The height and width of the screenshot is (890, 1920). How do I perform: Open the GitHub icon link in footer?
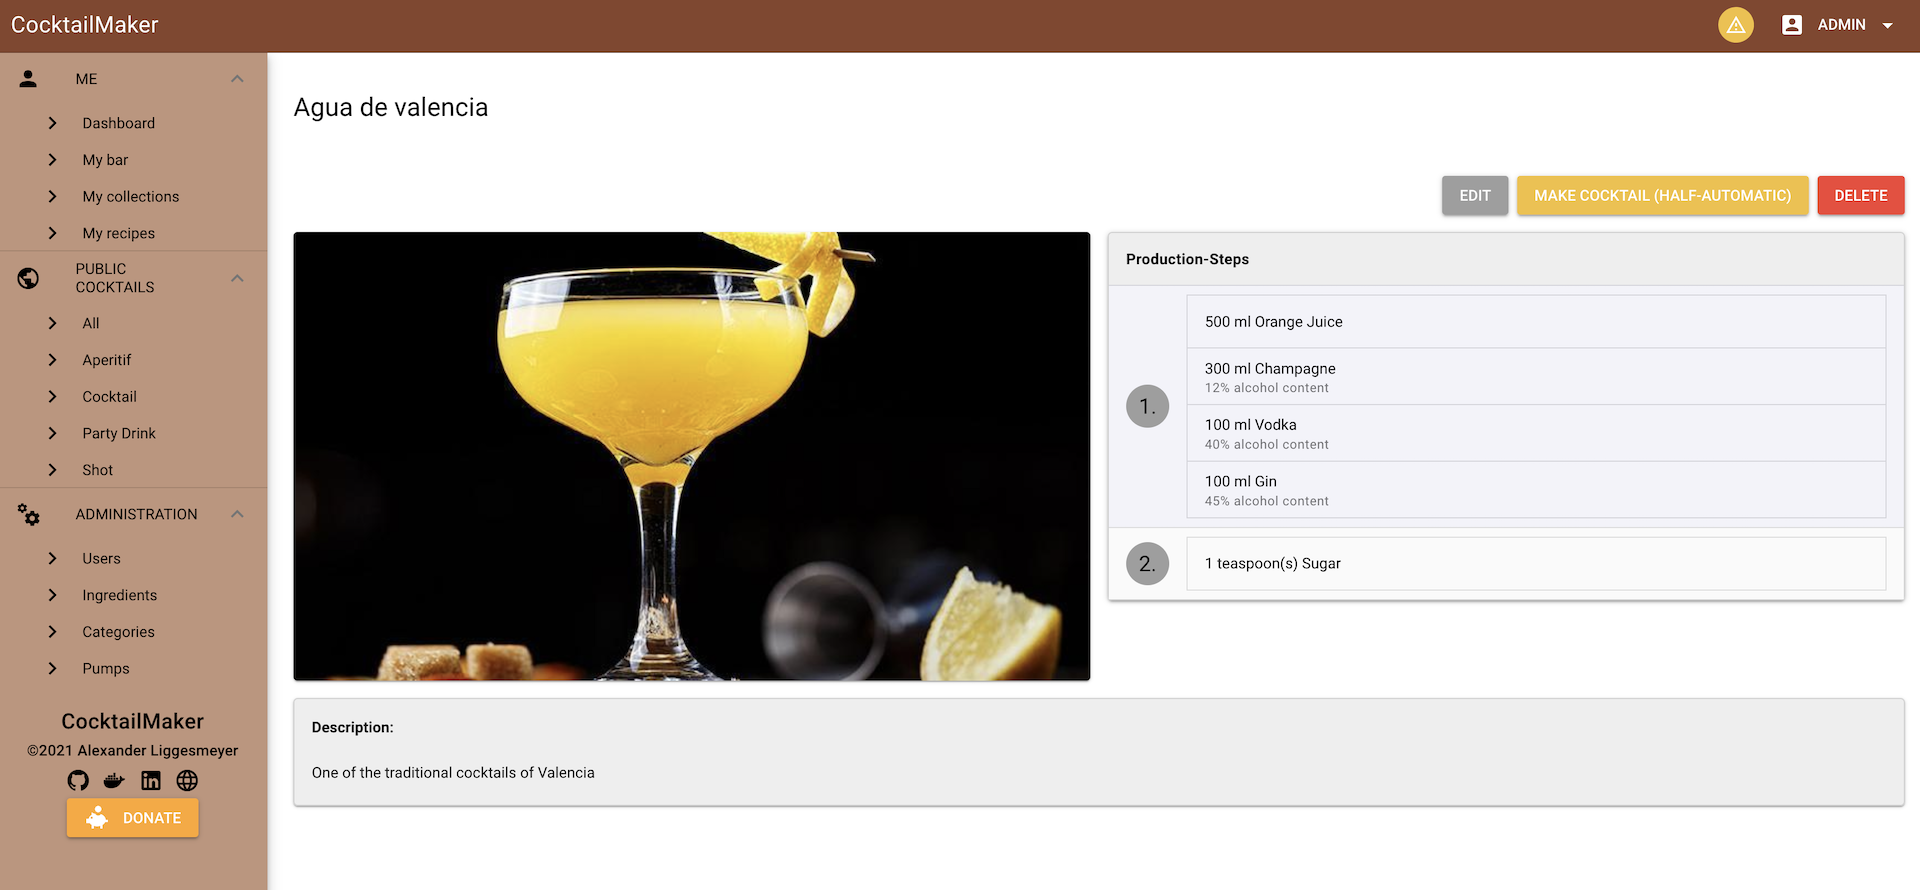click(x=78, y=781)
